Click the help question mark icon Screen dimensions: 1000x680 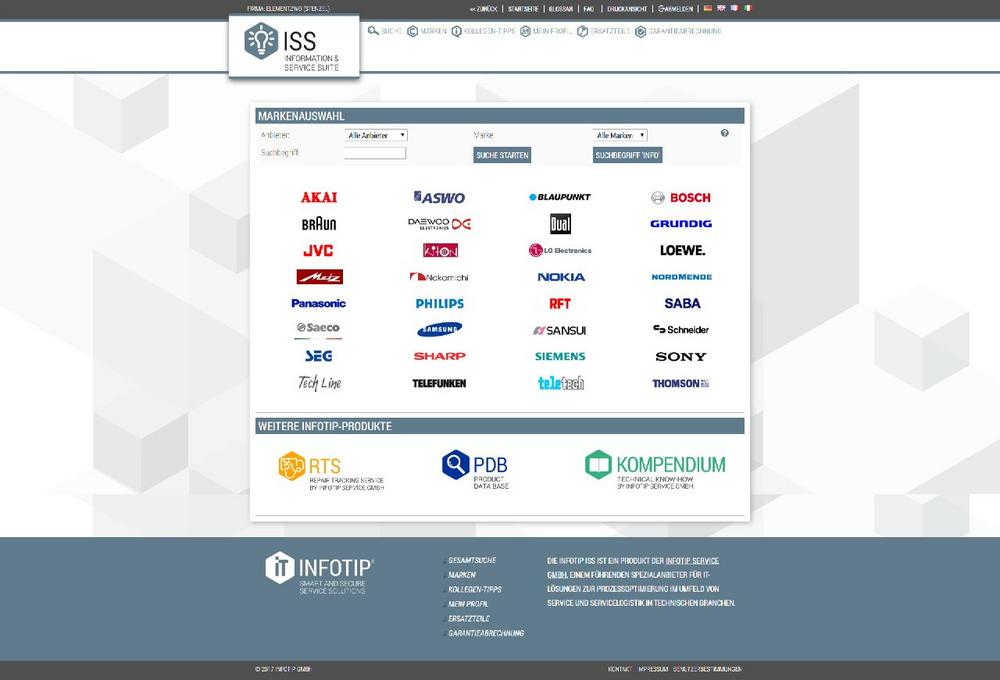click(x=724, y=133)
